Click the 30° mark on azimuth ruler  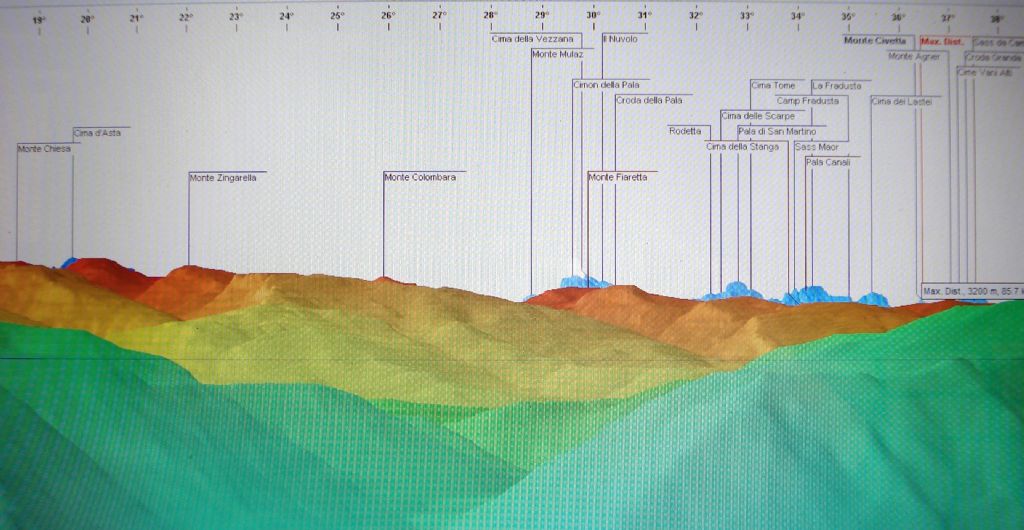click(x=593, y=18)
